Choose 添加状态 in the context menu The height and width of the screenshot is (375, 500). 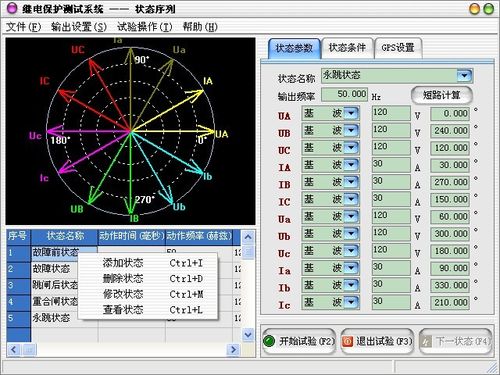tap(148, 263)
